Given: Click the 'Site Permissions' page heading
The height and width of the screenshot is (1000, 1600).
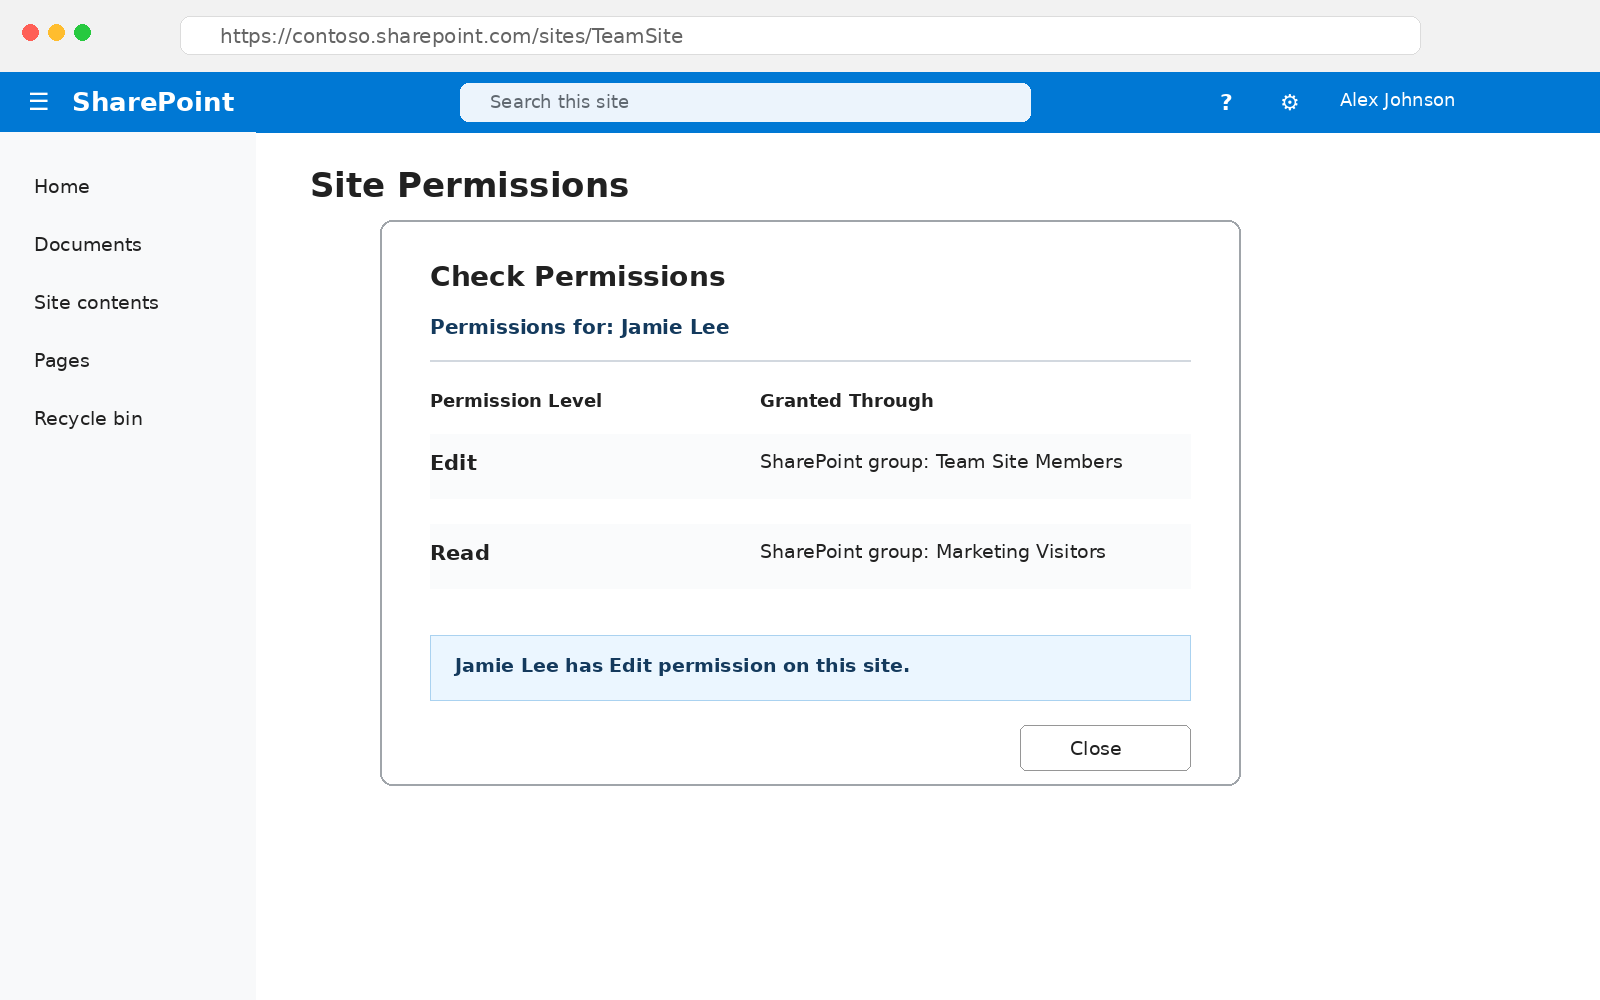Looking at the screenshot, I should [469, 186].
